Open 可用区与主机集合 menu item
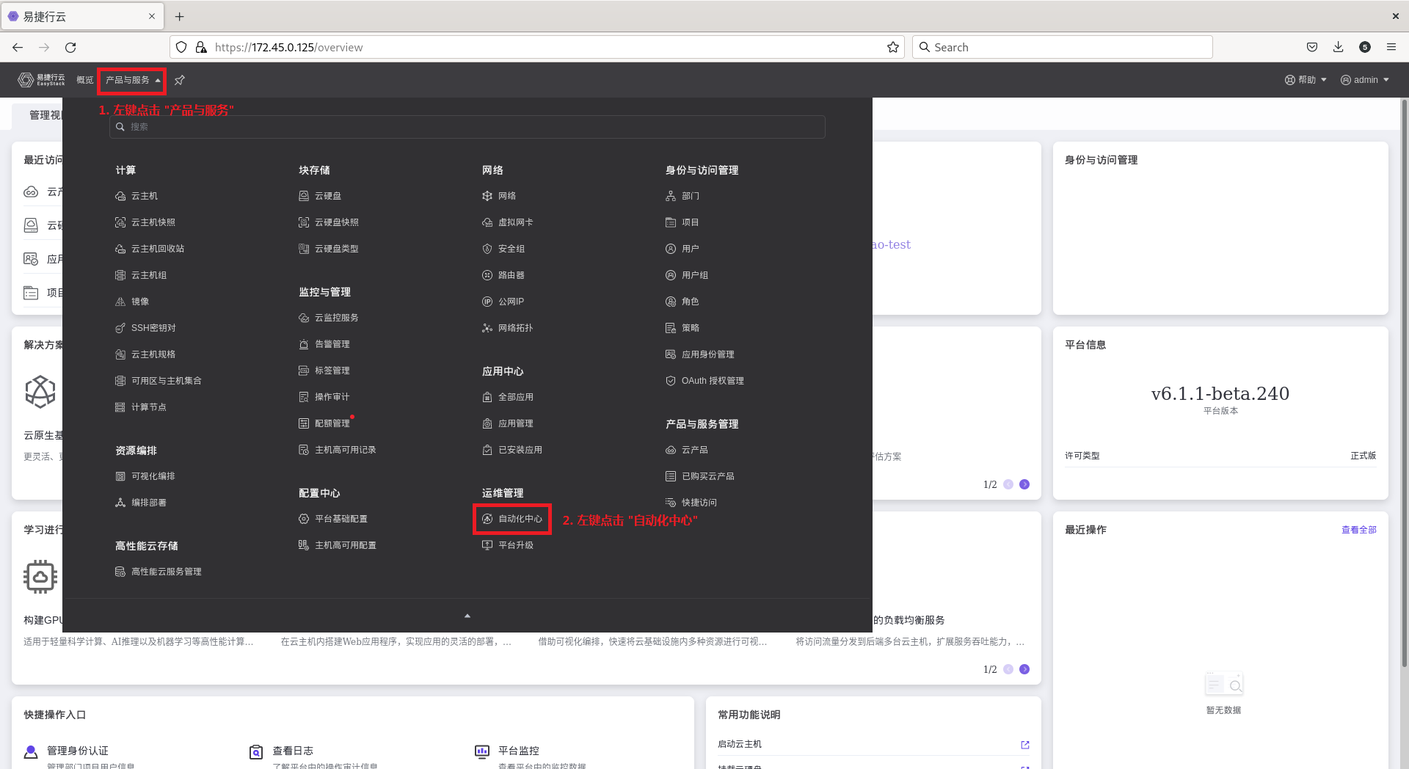This screenshot has width=1409, height=769. [158, 381]
